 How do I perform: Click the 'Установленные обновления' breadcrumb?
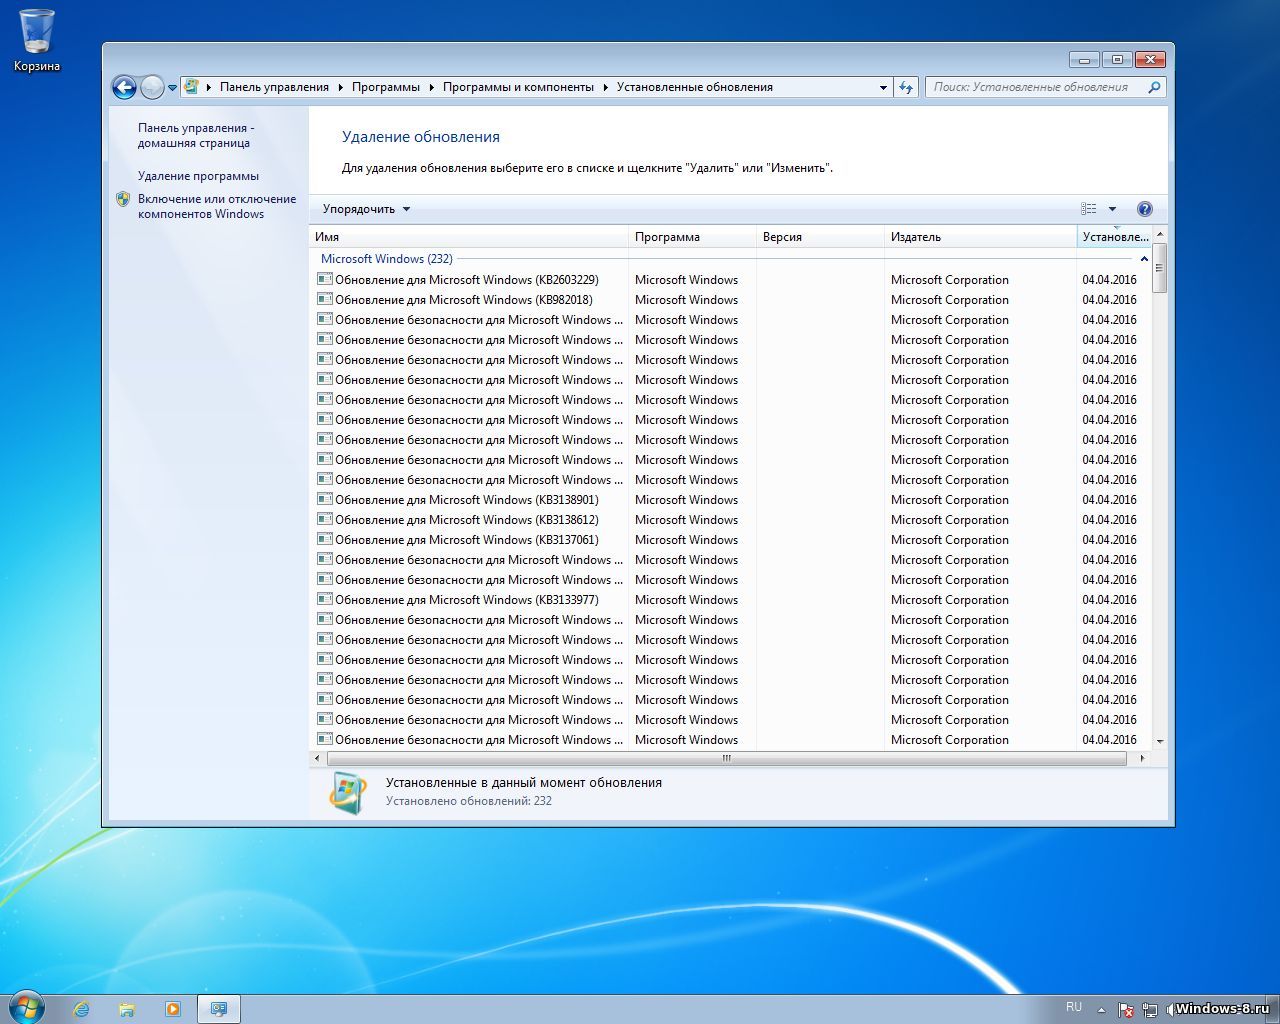pos(695,87)
